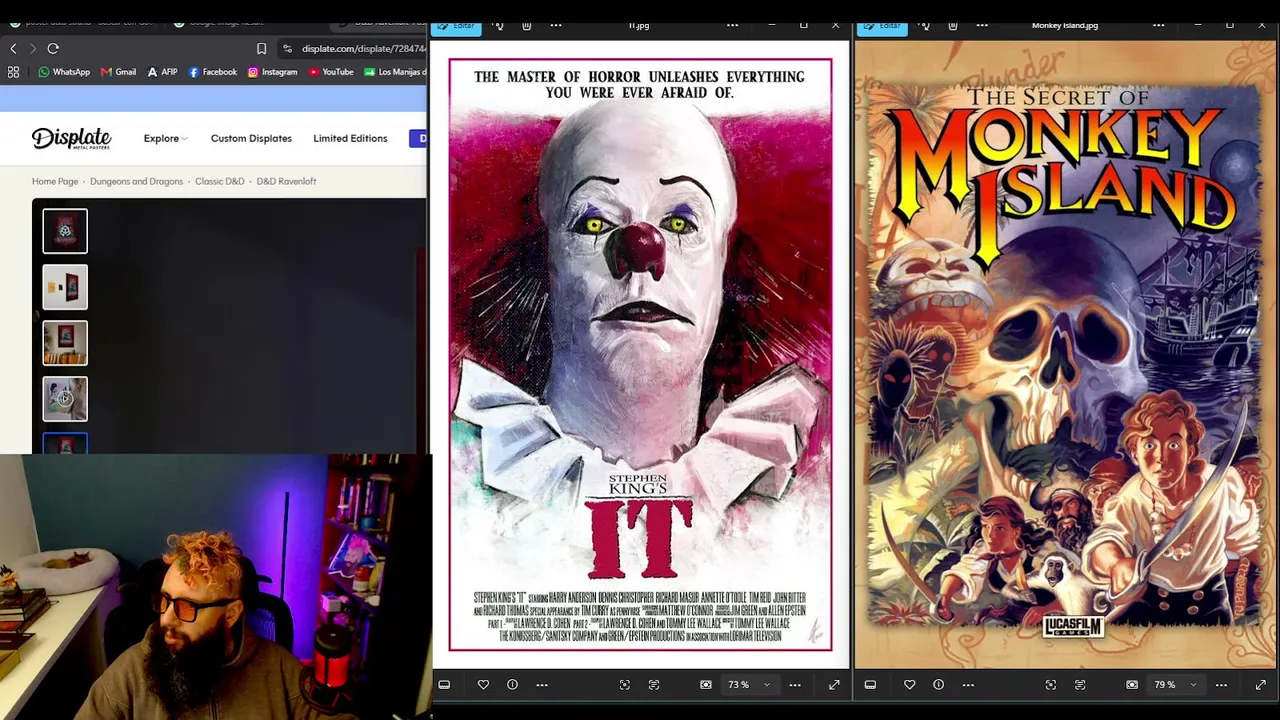The image size is (1280, 720).
Task: Select the third Displate product thumbnail
Action: tap(65, 343)
